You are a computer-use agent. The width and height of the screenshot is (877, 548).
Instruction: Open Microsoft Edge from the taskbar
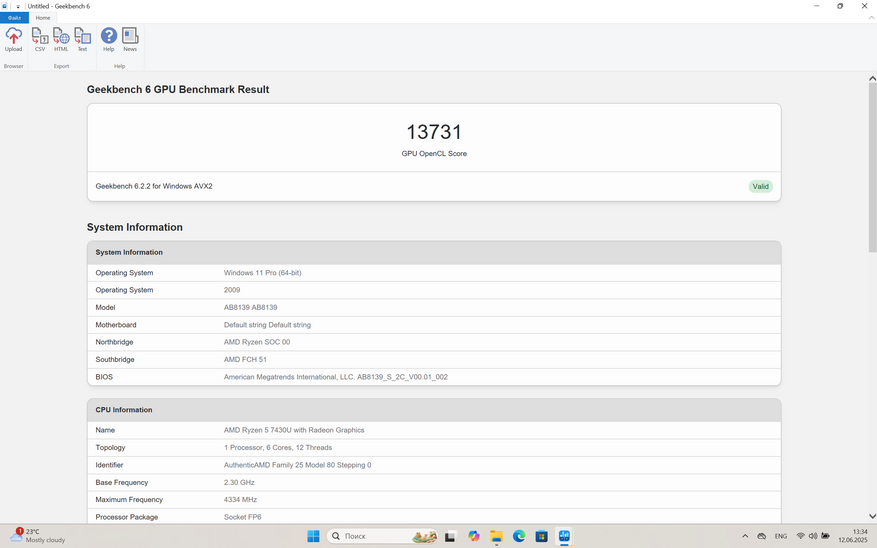coord(519,537)
